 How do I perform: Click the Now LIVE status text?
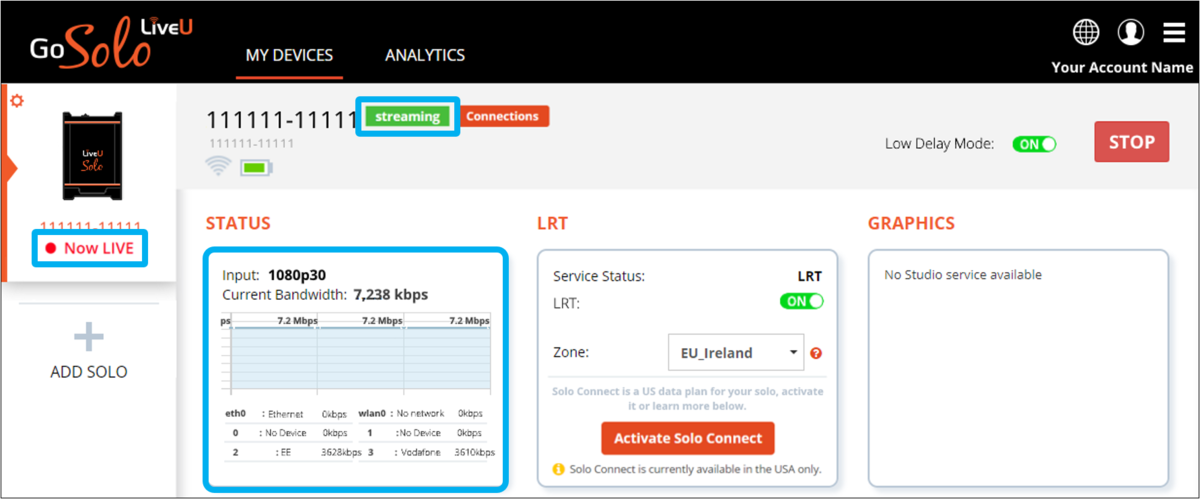pos(98,248)
